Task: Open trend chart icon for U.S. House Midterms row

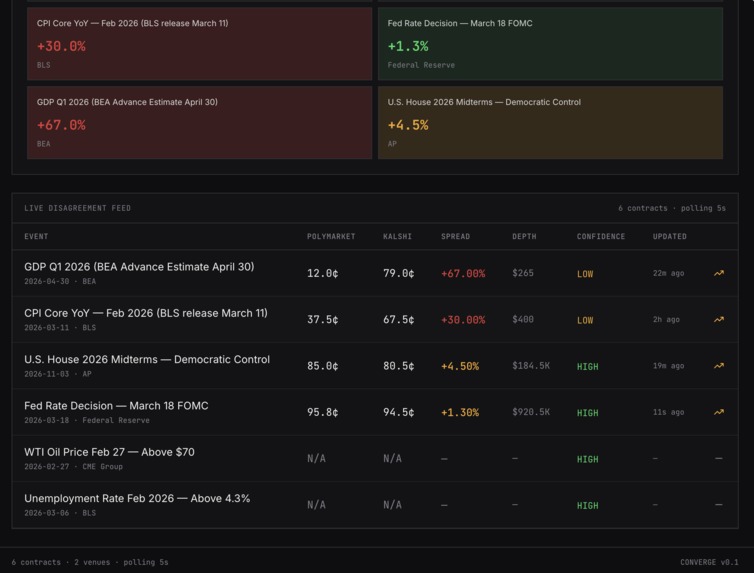Action: [718, 366]
